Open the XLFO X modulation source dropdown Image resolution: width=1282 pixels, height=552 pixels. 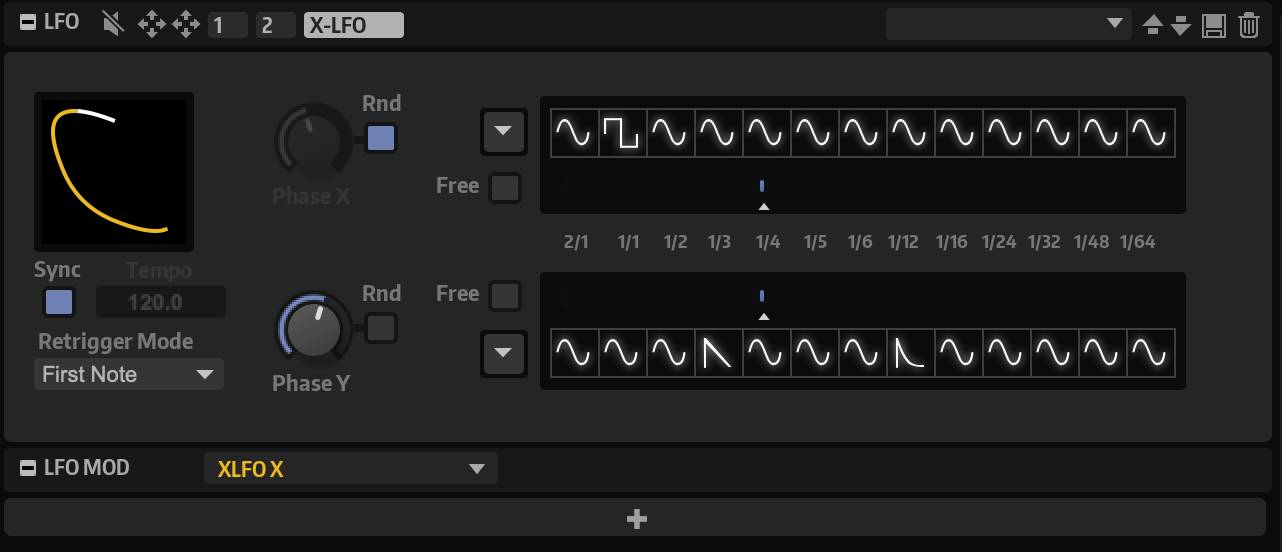350,469
